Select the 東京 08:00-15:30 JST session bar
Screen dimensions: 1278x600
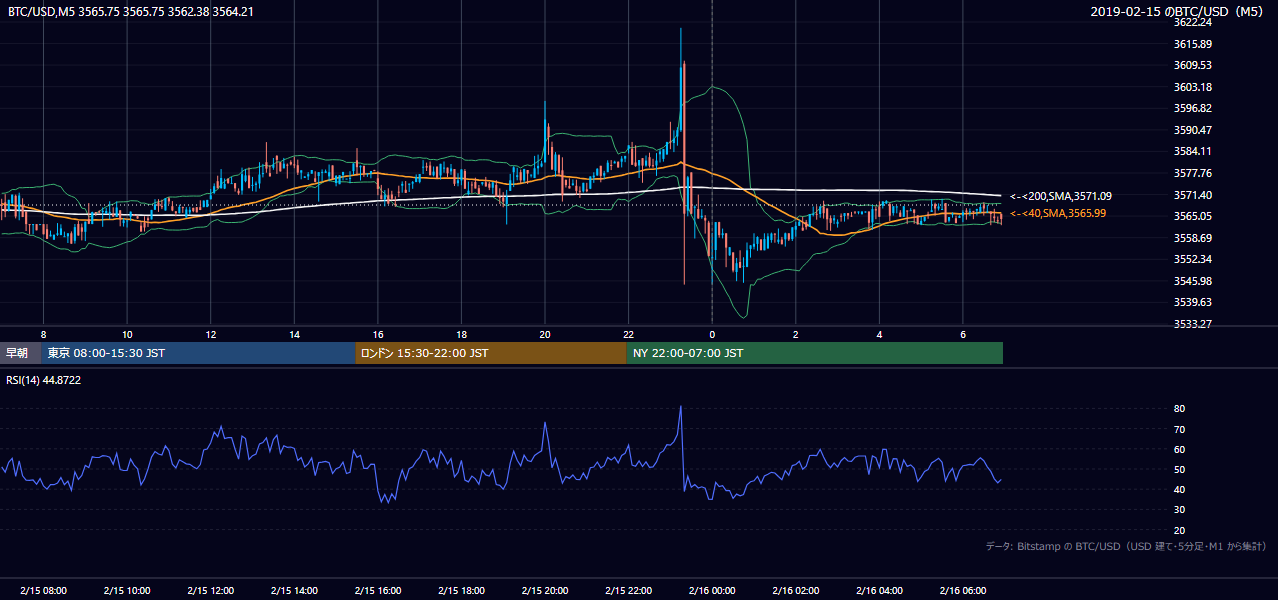[x=198, y=353]
